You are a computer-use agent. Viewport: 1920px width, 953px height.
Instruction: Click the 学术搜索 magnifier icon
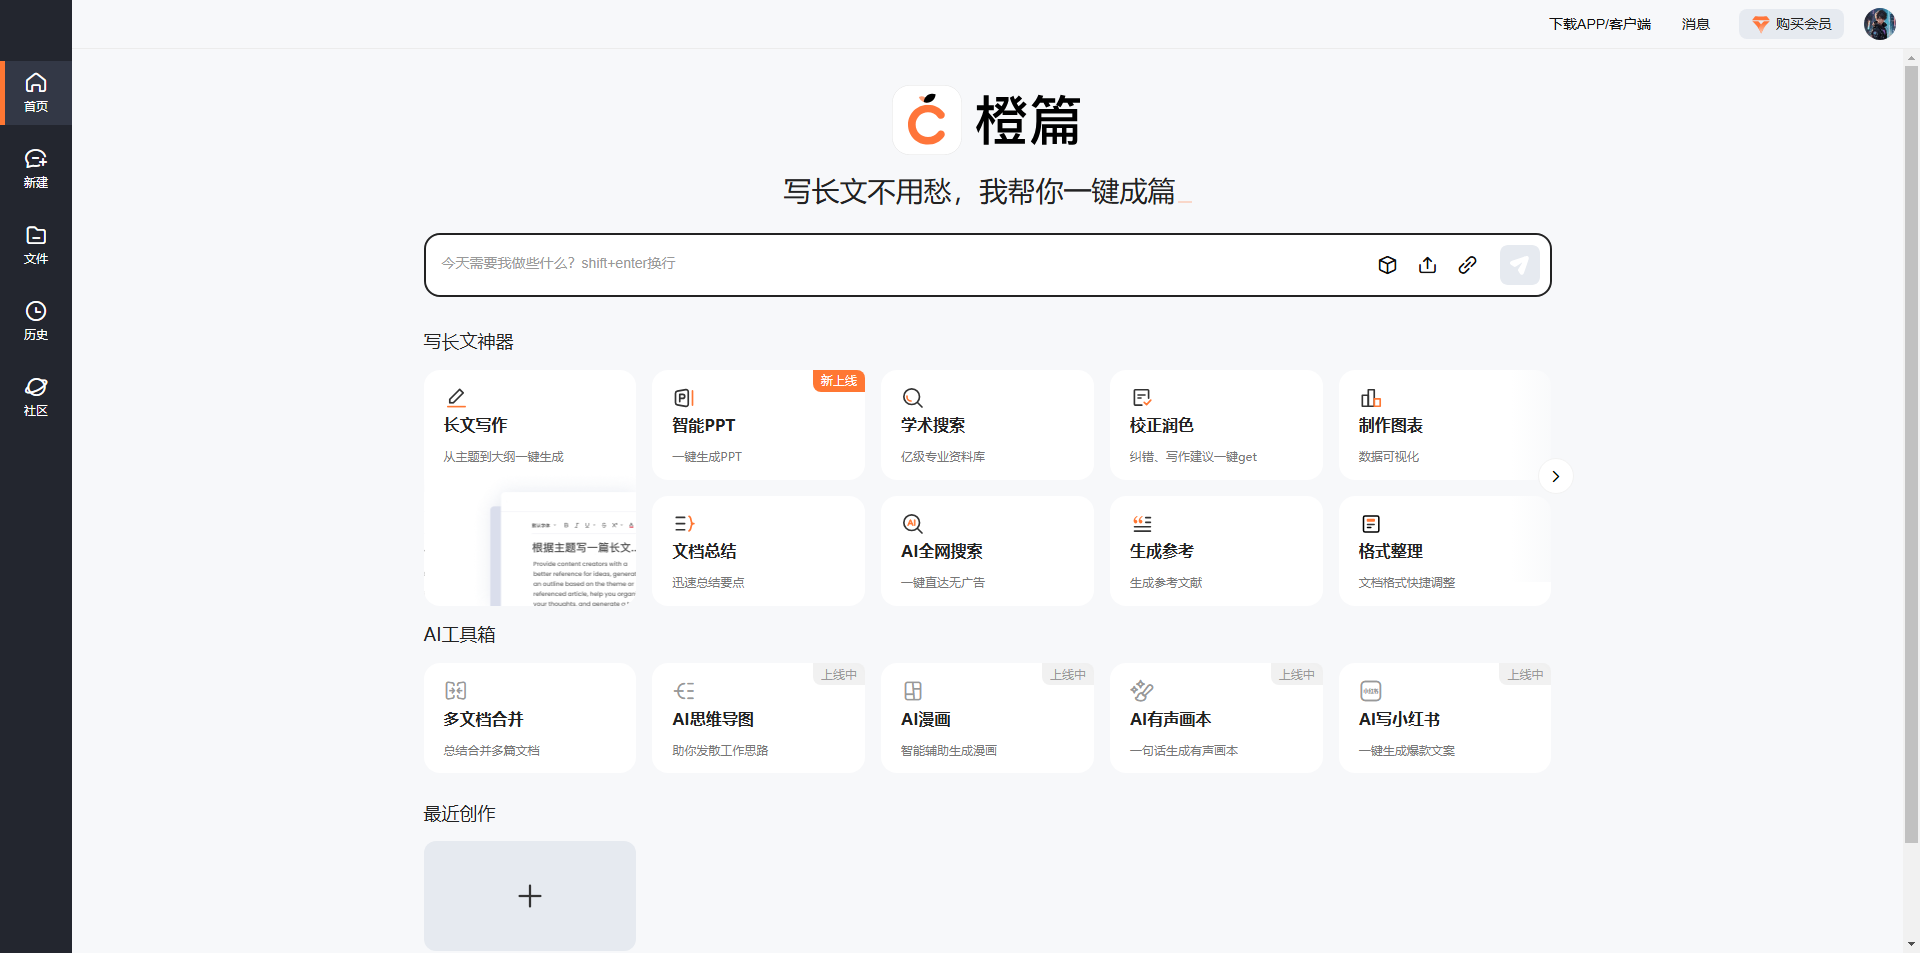click(912, 397)
